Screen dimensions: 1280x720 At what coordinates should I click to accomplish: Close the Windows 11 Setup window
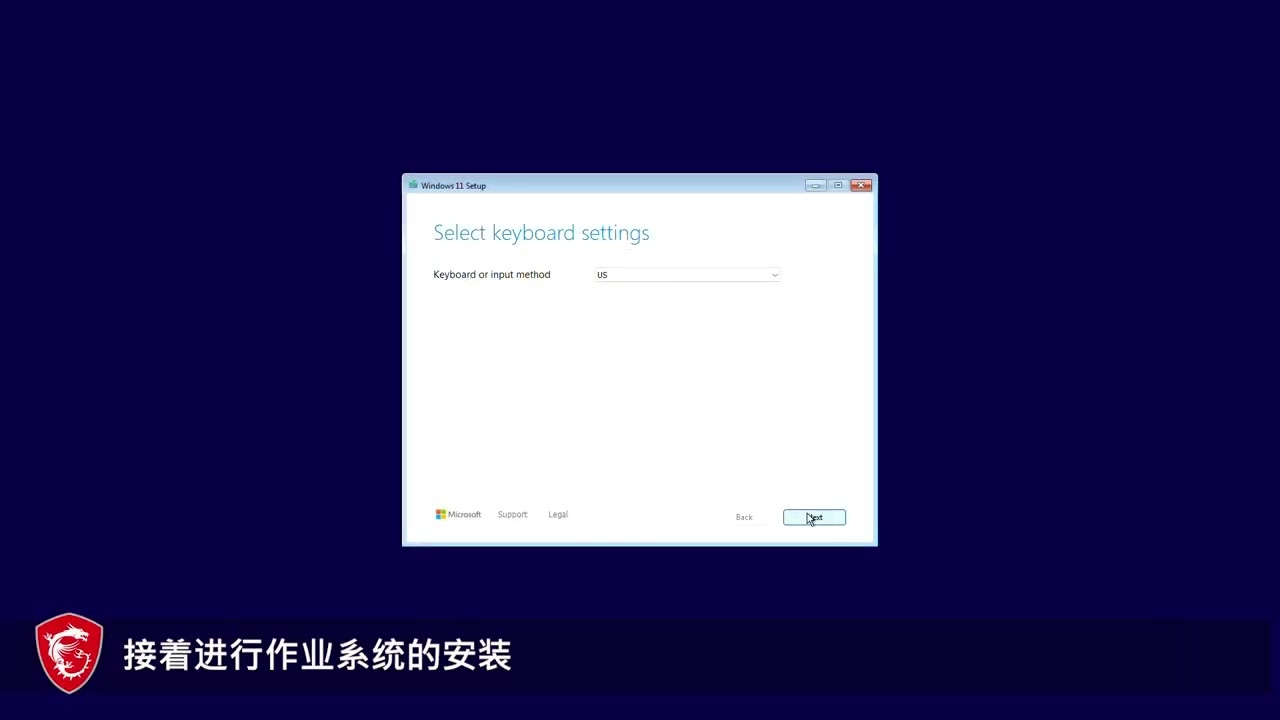tap(861, 185)
